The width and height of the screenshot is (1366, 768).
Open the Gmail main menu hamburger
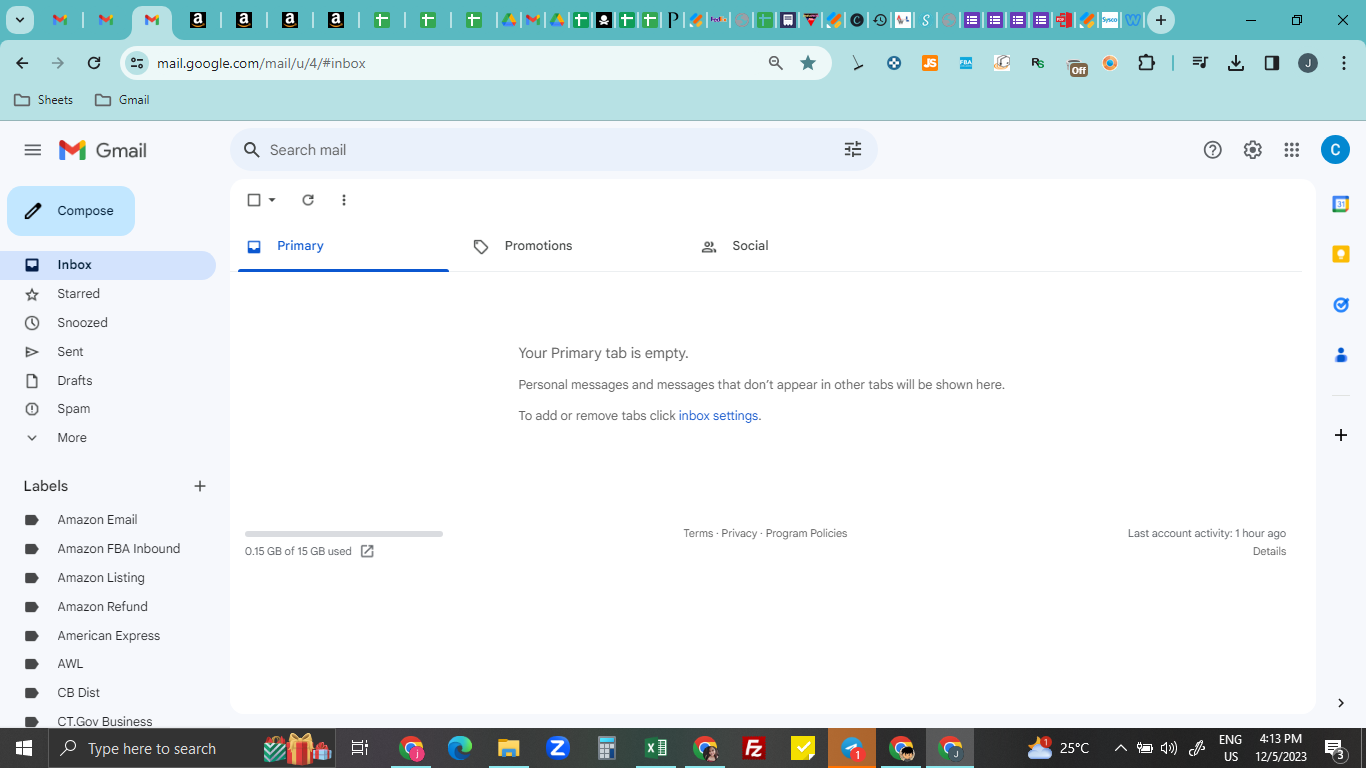[33, 150]
